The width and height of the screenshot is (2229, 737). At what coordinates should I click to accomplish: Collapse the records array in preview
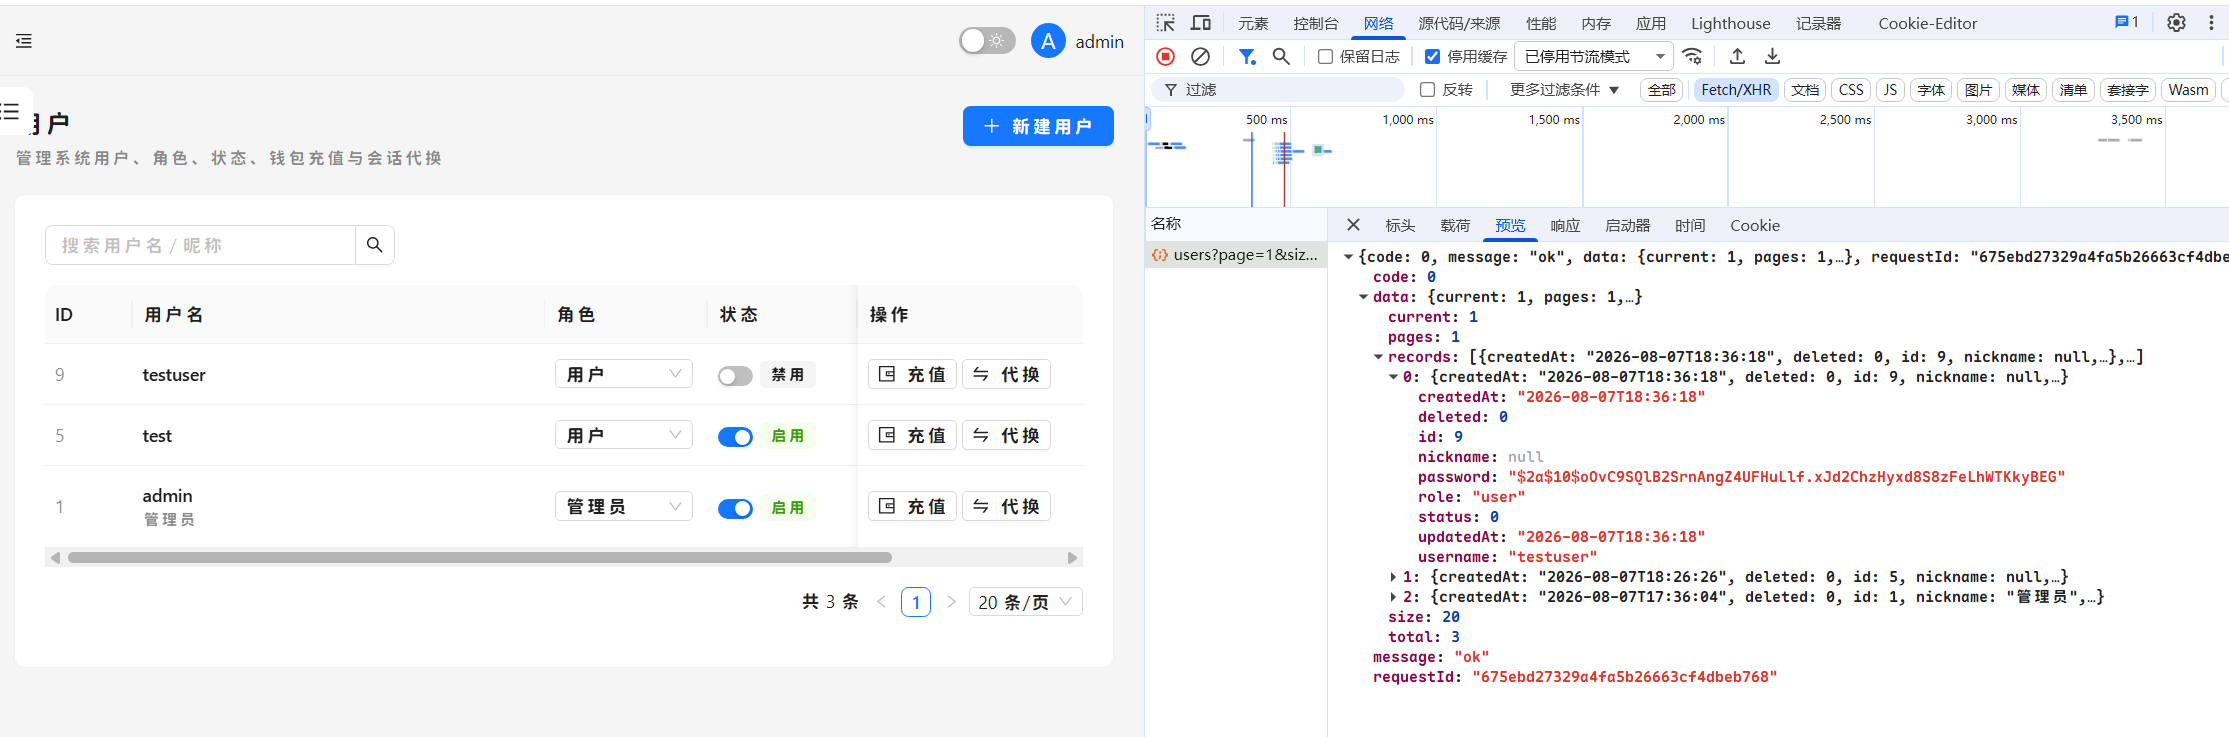click(x=1378, y=357)
